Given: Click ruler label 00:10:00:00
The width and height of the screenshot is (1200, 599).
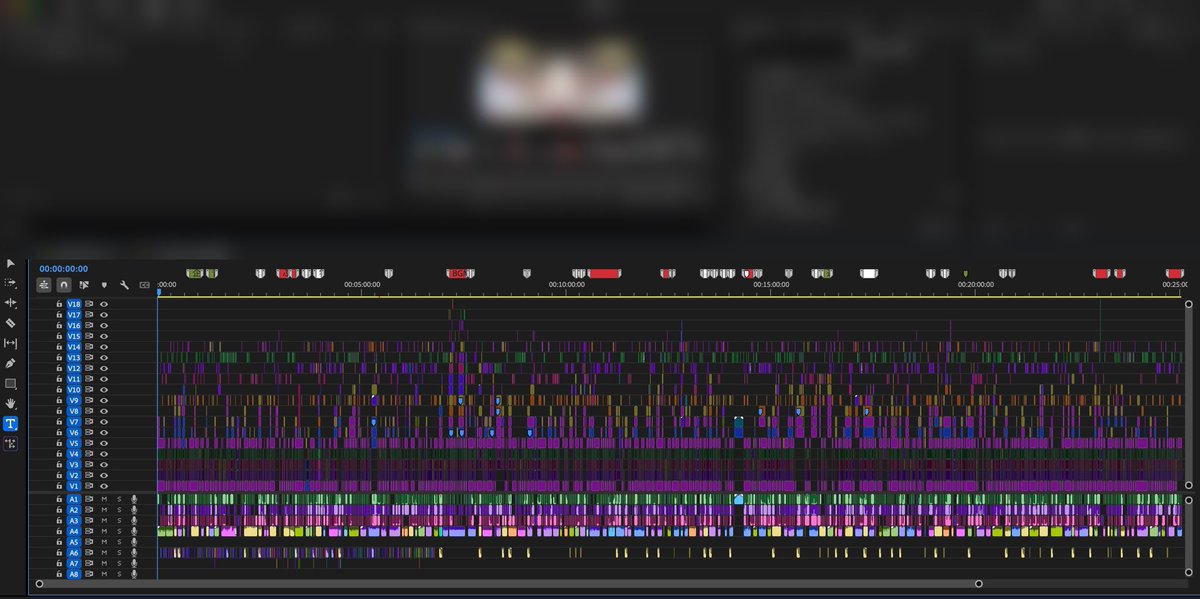Looking at the screenshot, I should [x=567, y=284].
